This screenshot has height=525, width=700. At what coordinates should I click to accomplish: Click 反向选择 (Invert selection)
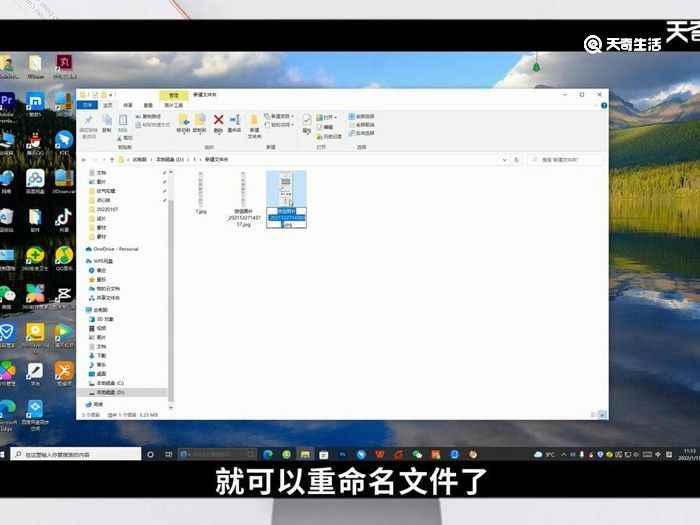[x=362, y=133]
